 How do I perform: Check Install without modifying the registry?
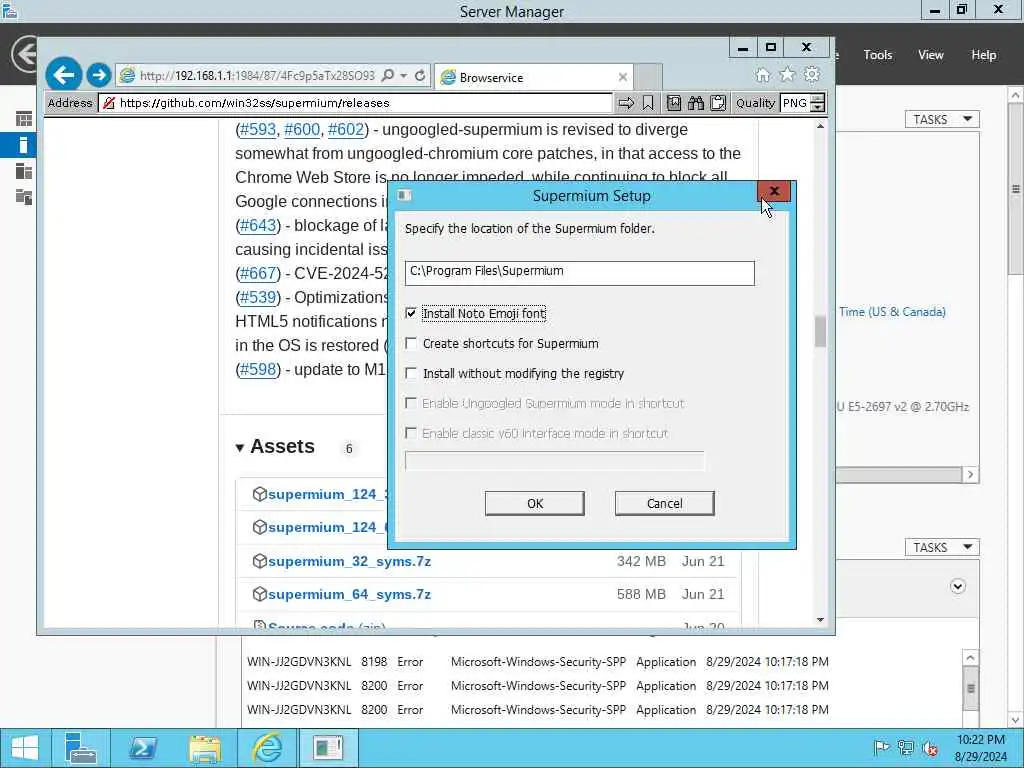pos(411,374)
